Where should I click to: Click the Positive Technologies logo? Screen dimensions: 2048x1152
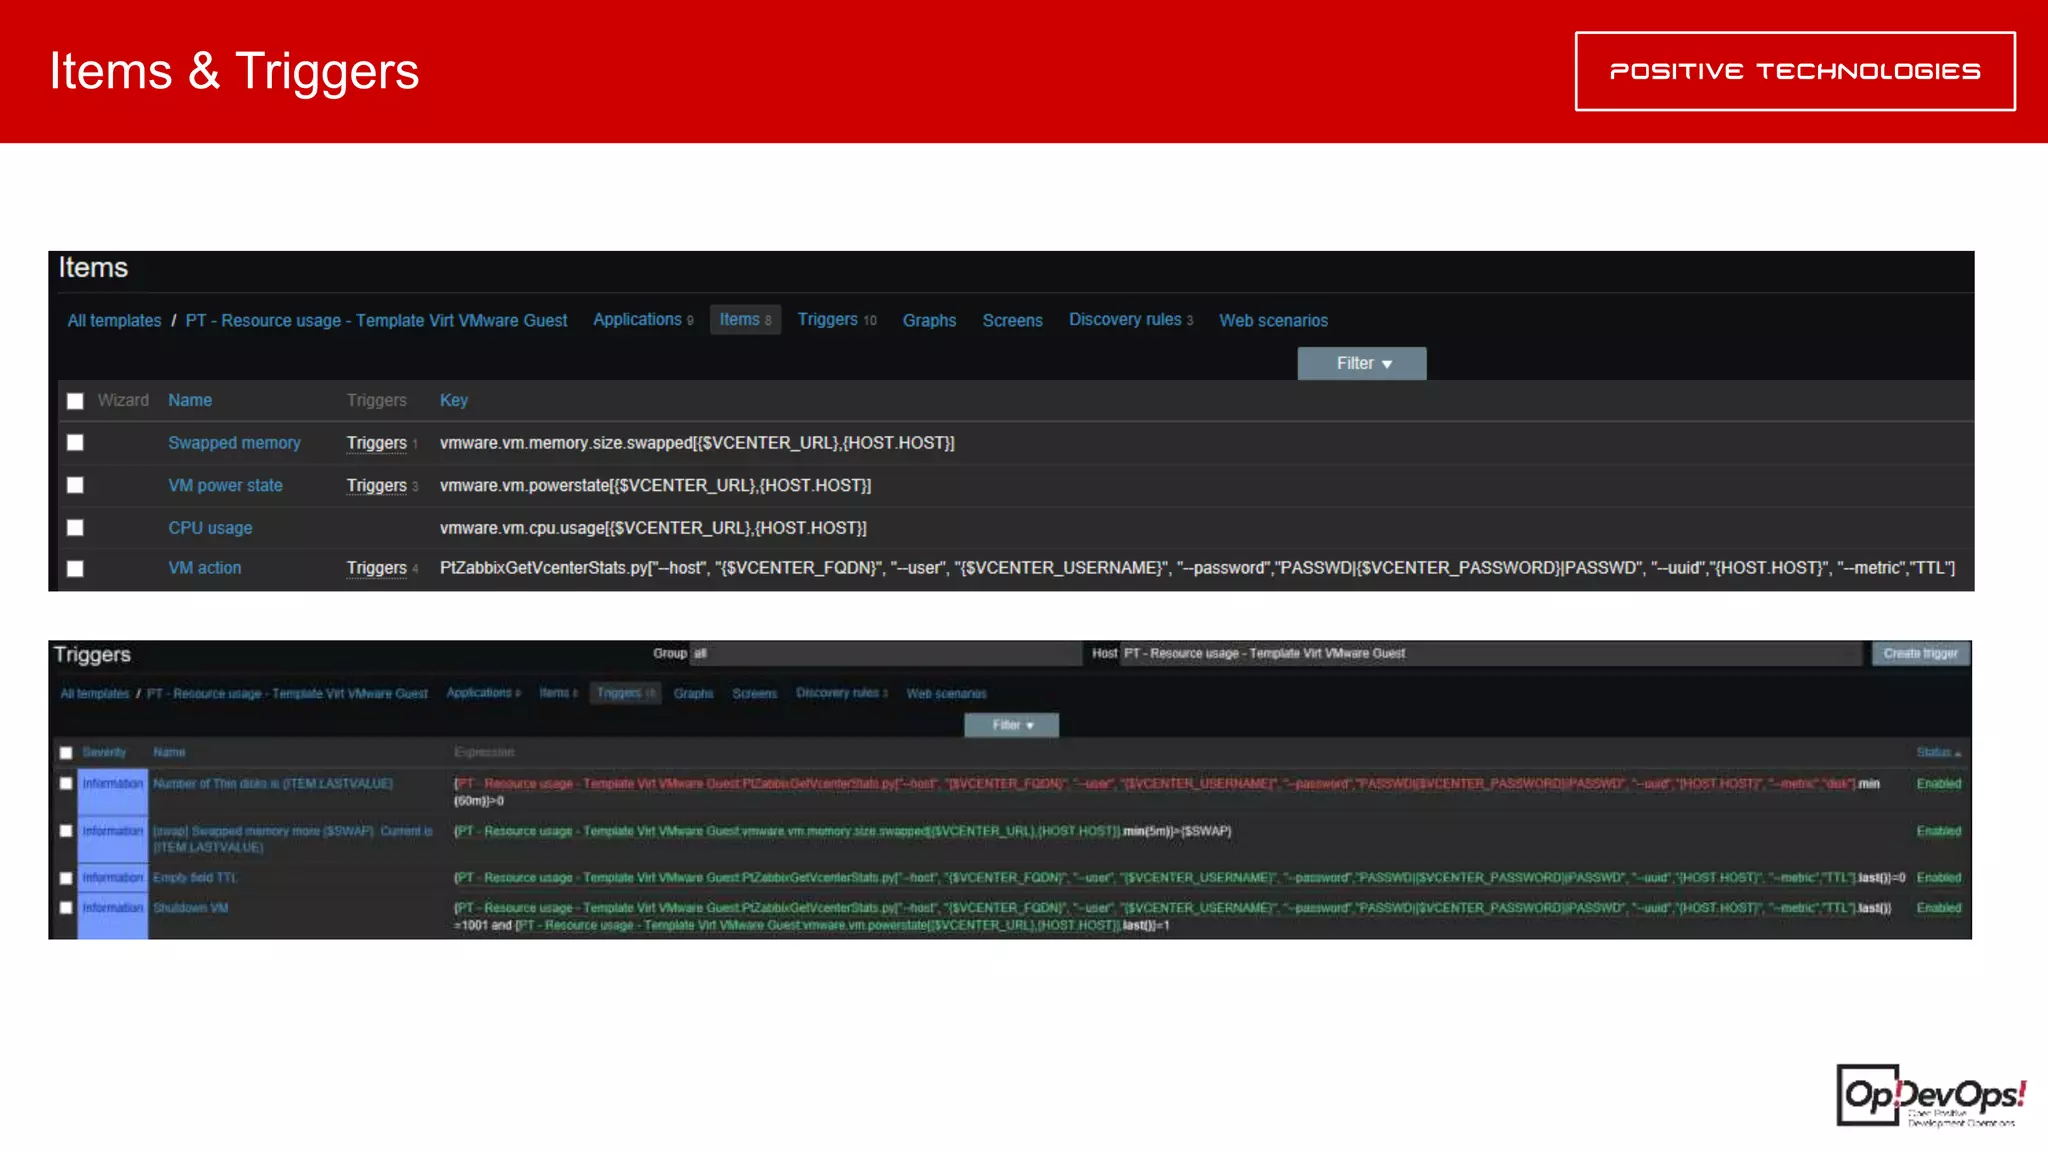[x=1794, y=71]
